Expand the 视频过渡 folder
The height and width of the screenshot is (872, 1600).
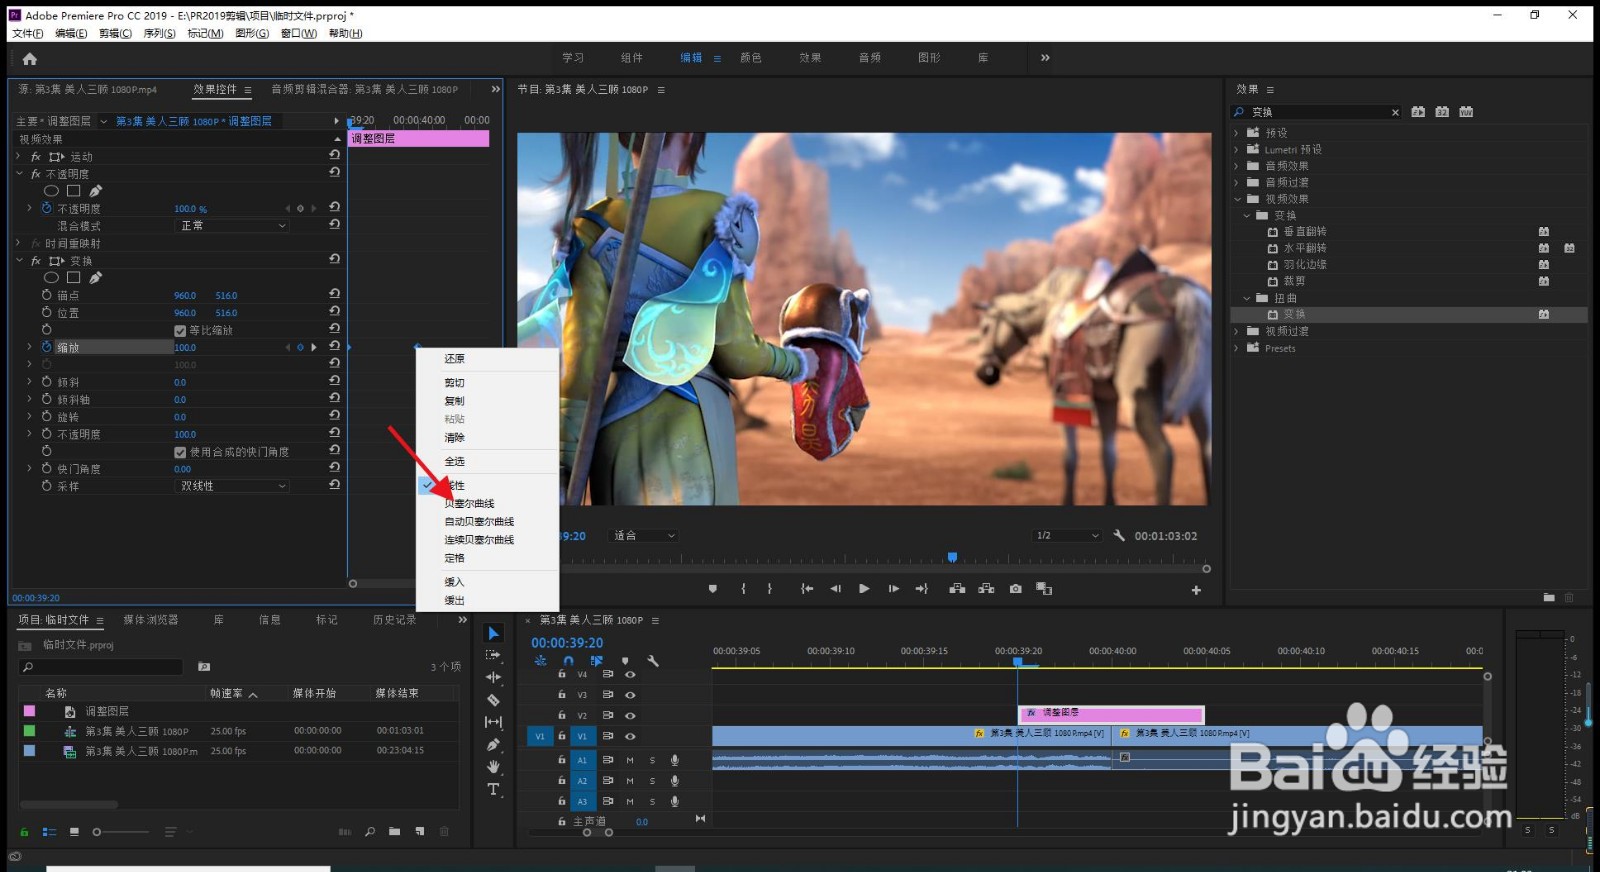click(1237, 331)
